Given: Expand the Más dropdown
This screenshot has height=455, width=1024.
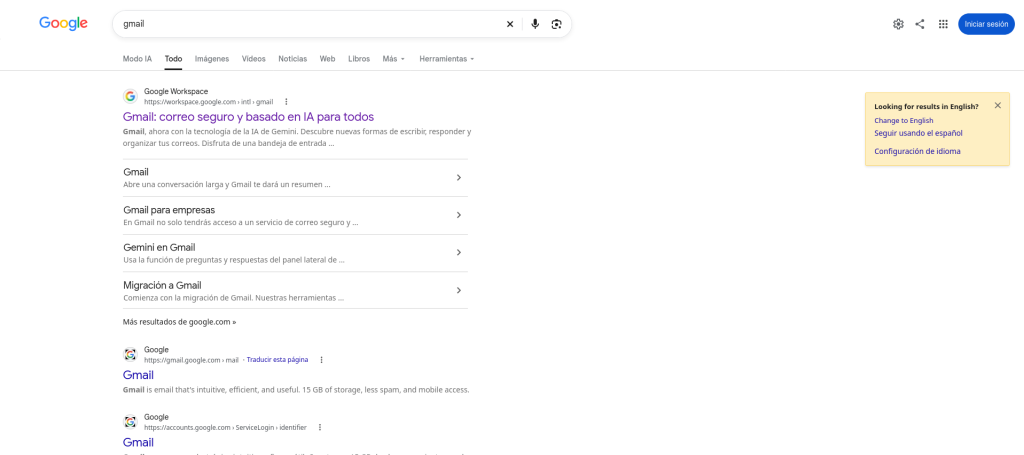Looking at the screenshot, I should [x=394, y=59].
